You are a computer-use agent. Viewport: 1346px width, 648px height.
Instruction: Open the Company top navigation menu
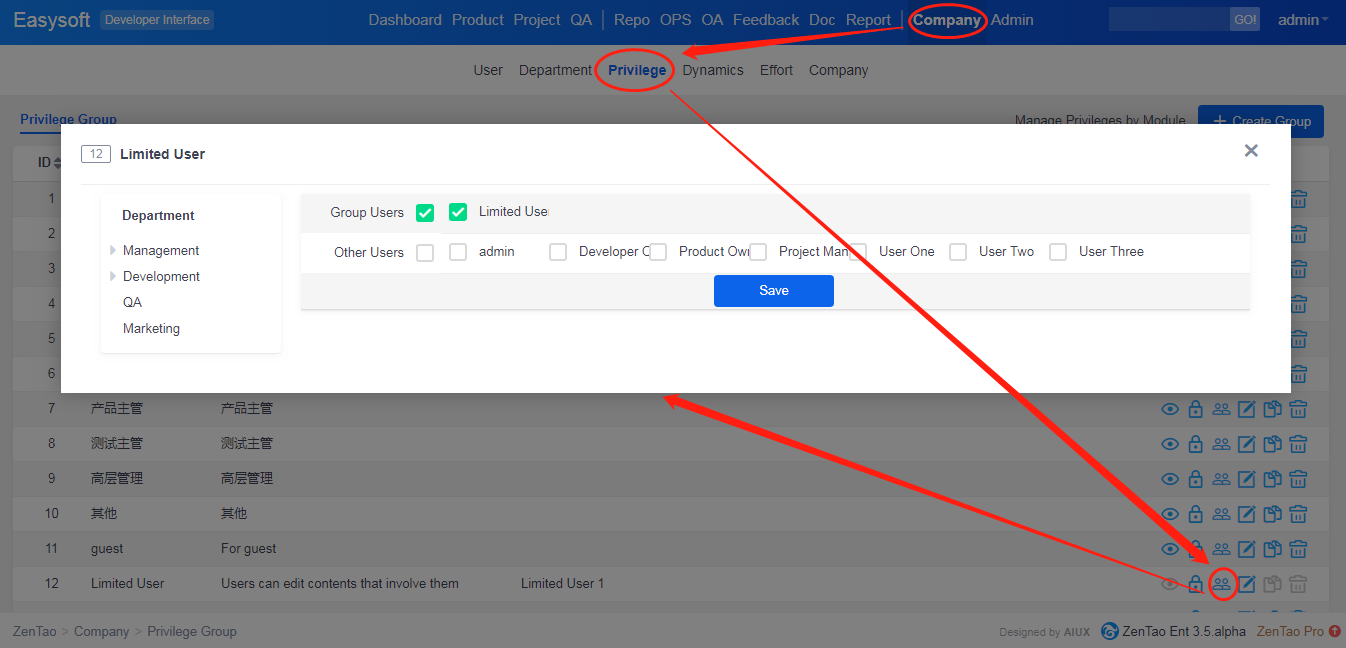[x=946, y=20]
